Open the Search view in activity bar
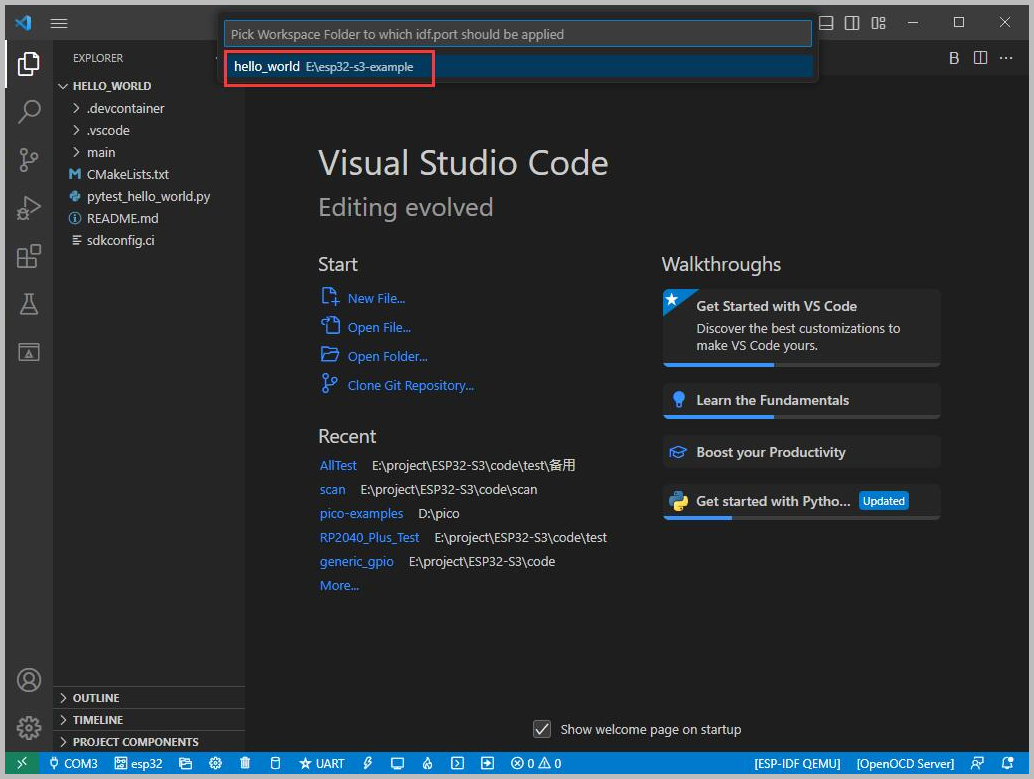 [x=29, y=111]
